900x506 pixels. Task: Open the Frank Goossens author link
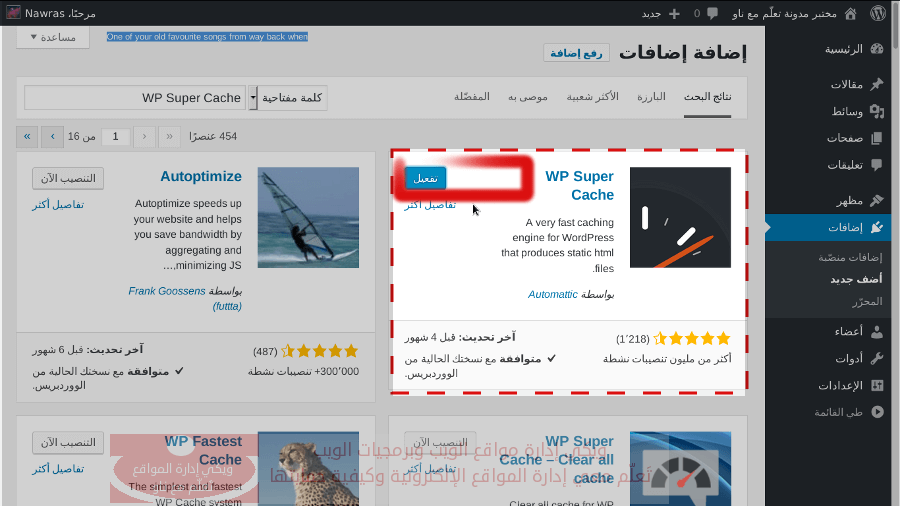click(x=168, y=291)
